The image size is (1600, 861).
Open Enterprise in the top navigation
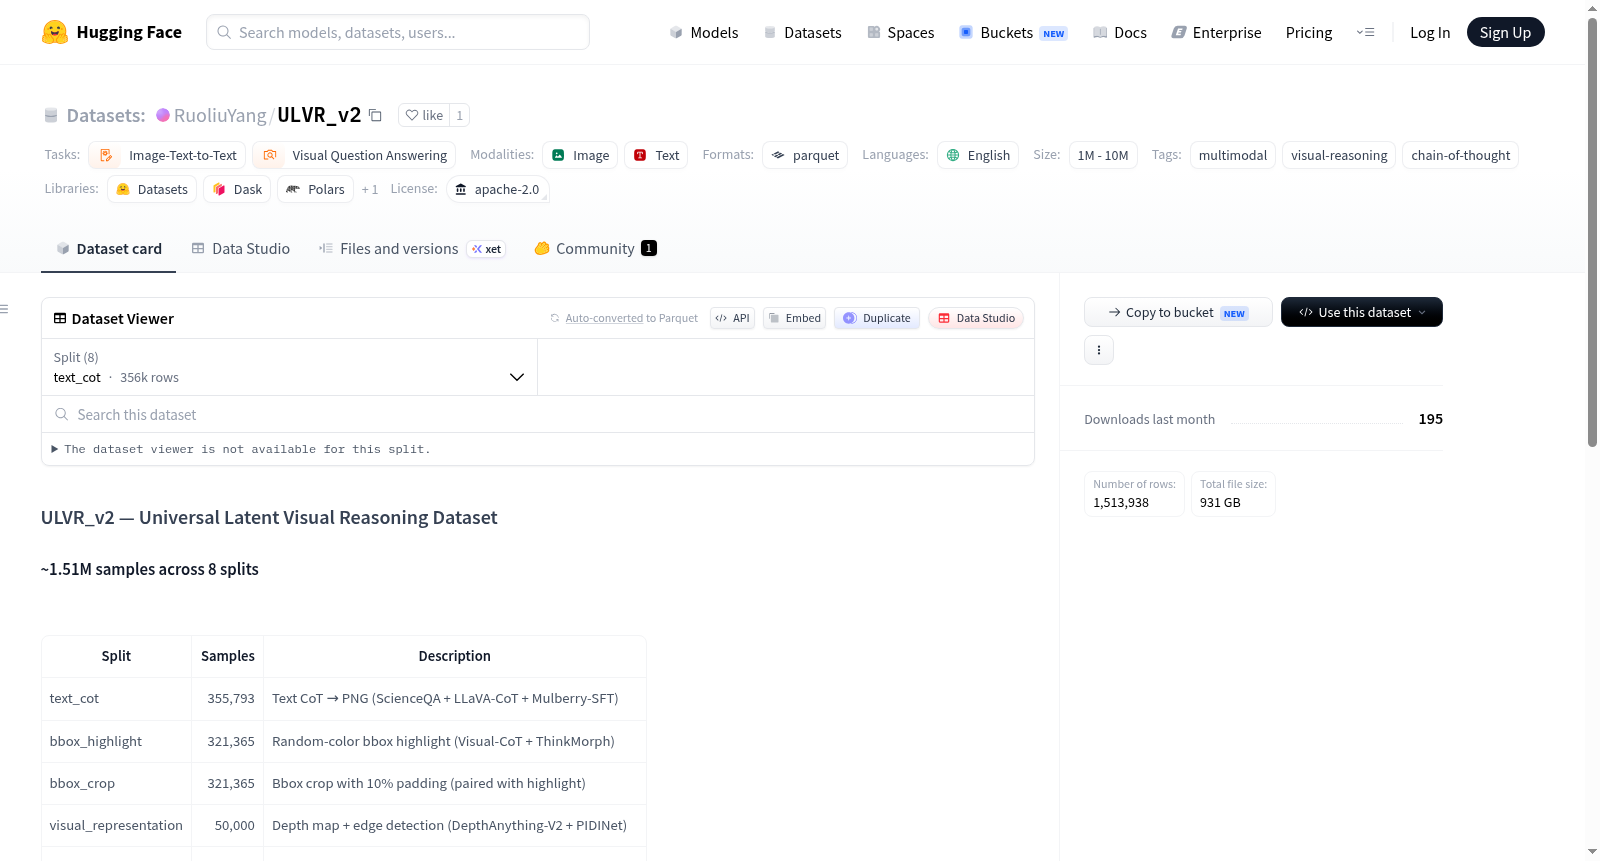point(1216,32)
